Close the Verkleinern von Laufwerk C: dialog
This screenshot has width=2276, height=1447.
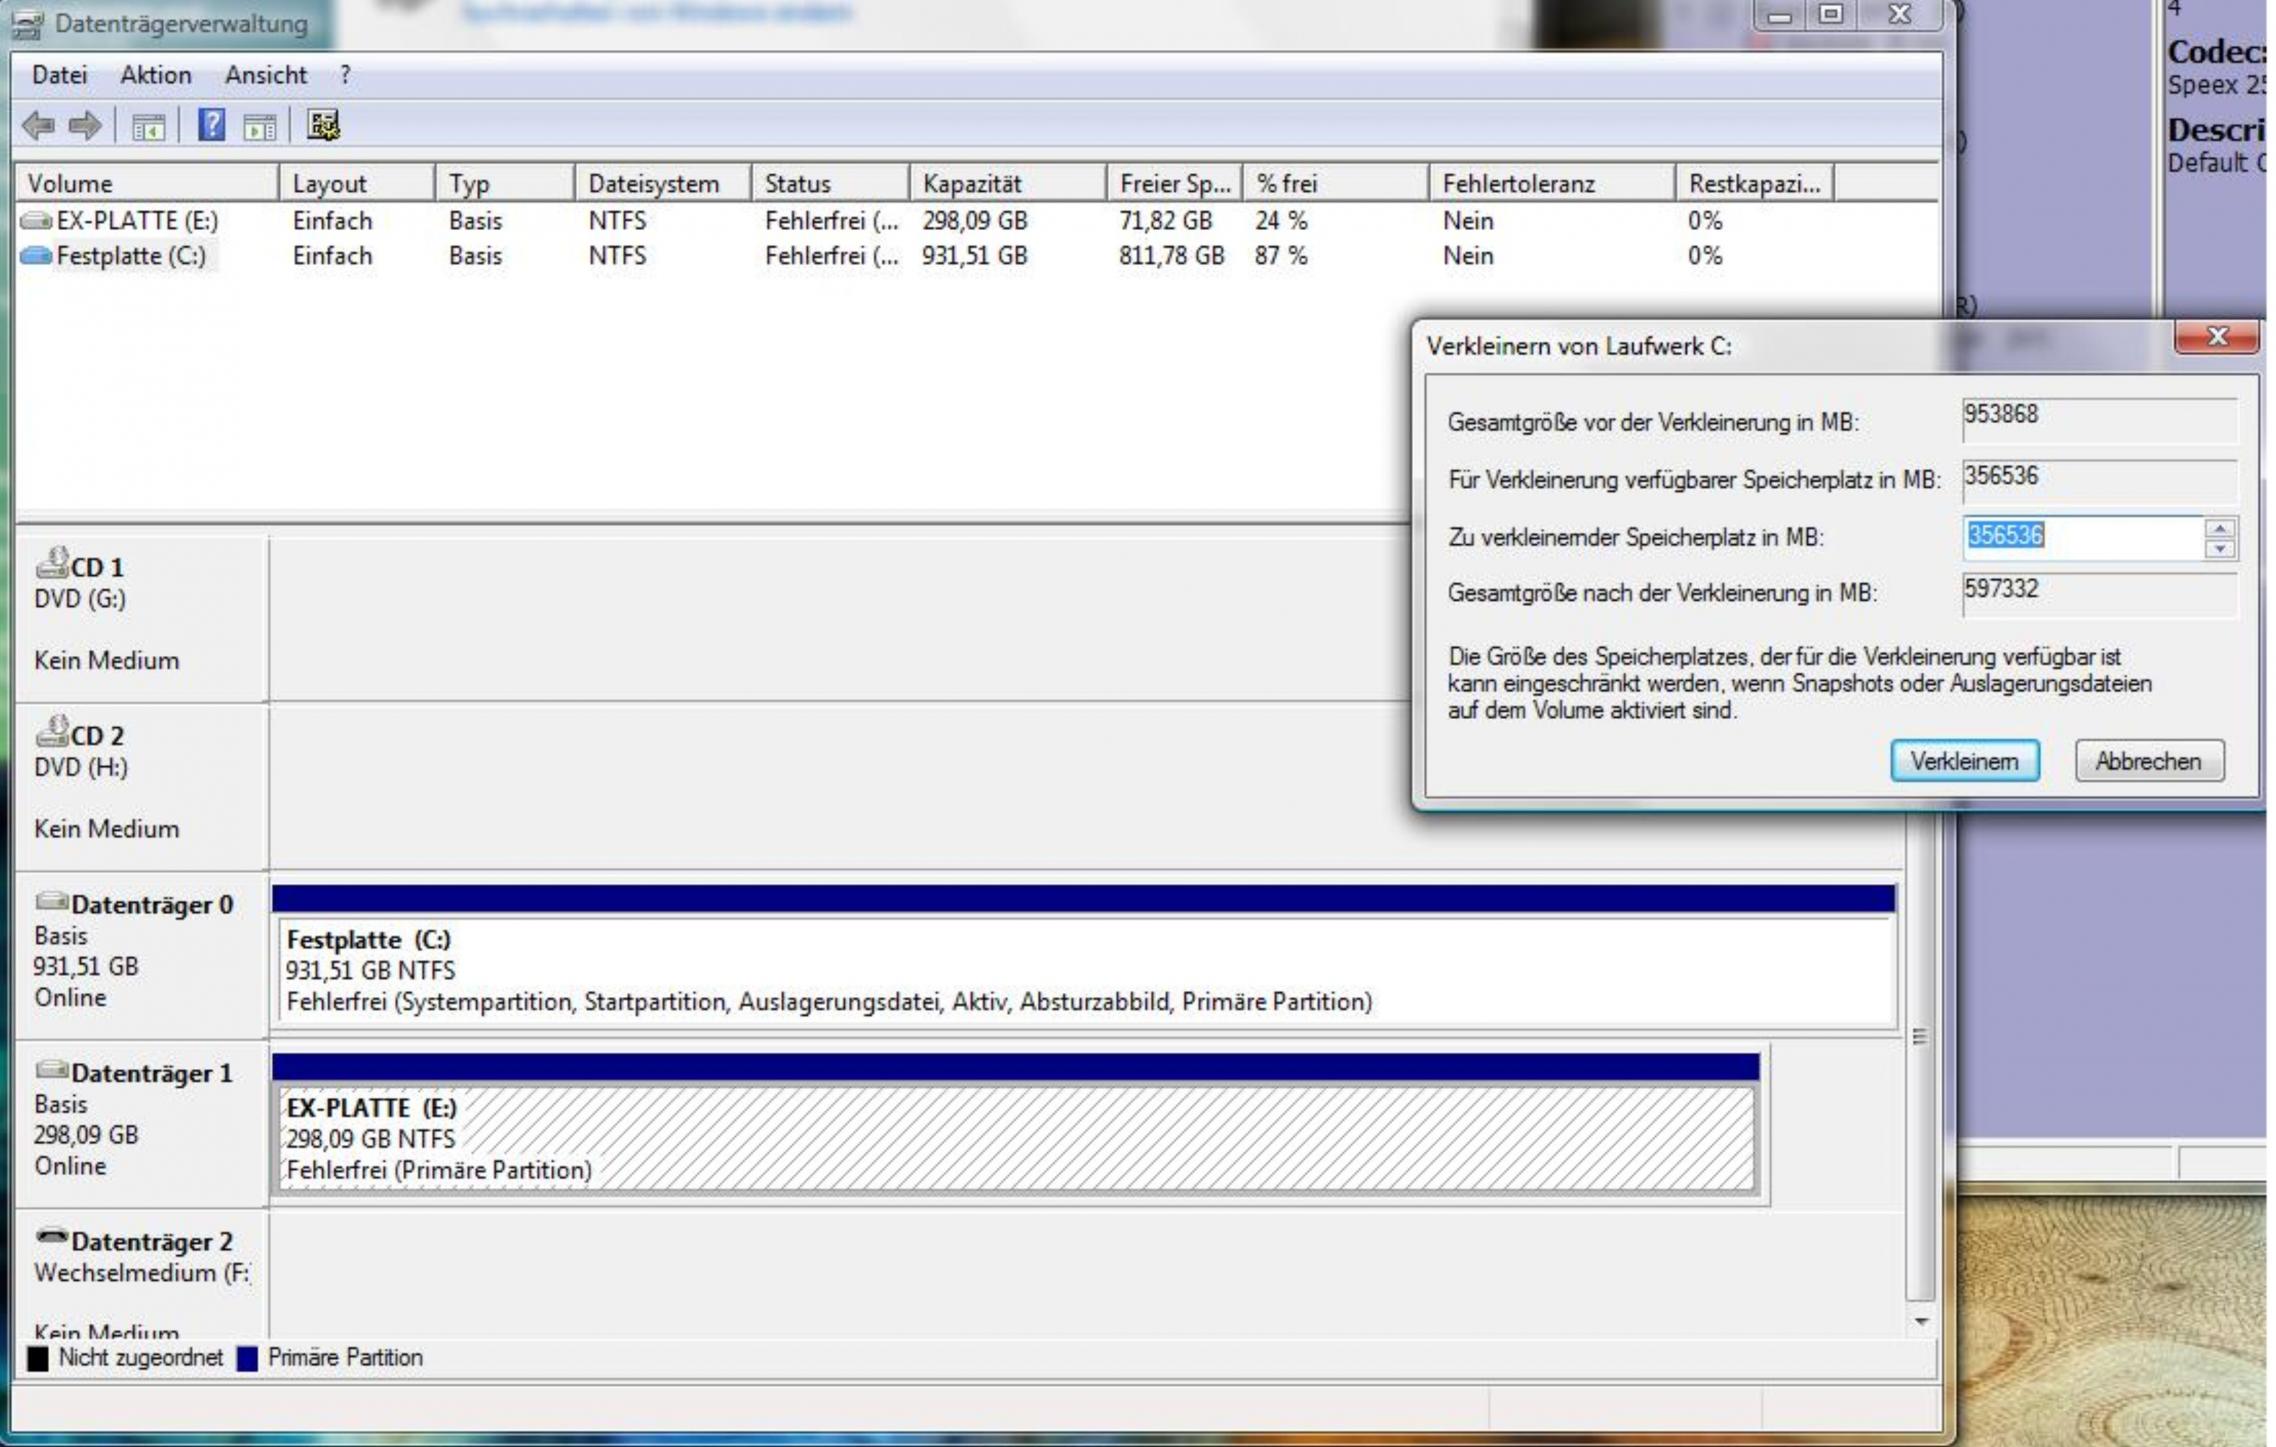(x=2216, y=337)
